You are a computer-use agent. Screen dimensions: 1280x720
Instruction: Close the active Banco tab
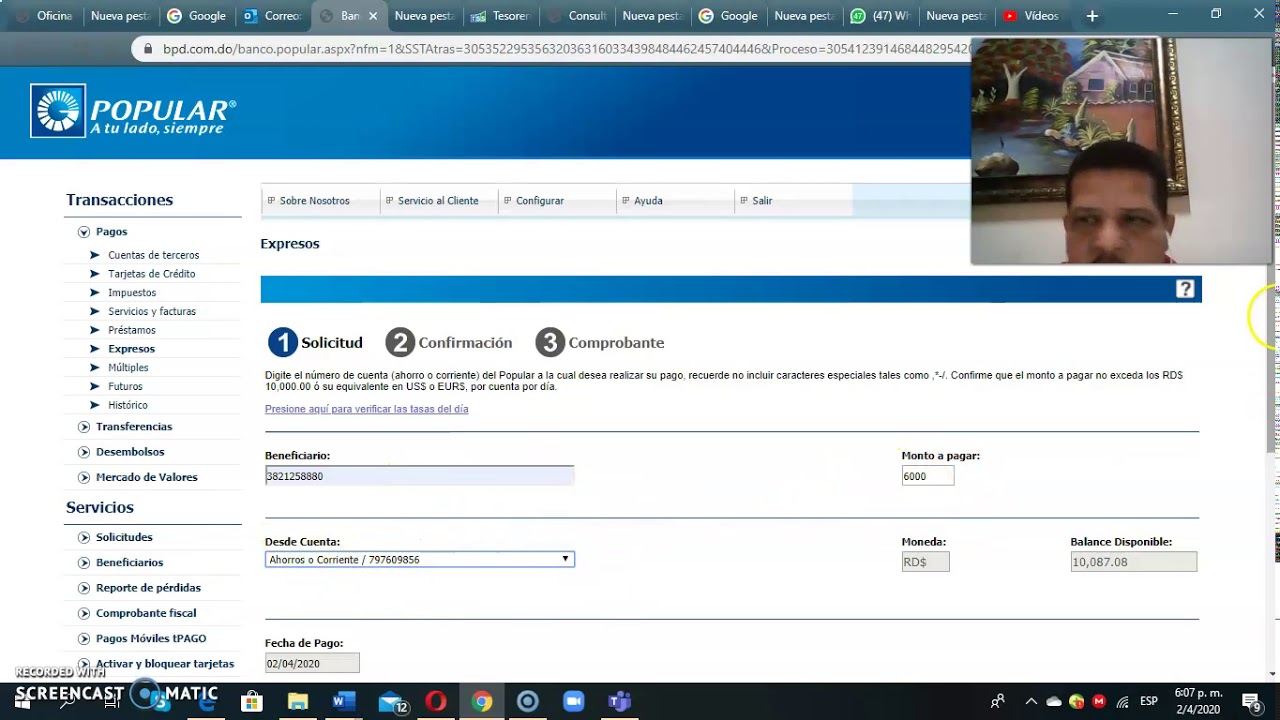point(373,16)
